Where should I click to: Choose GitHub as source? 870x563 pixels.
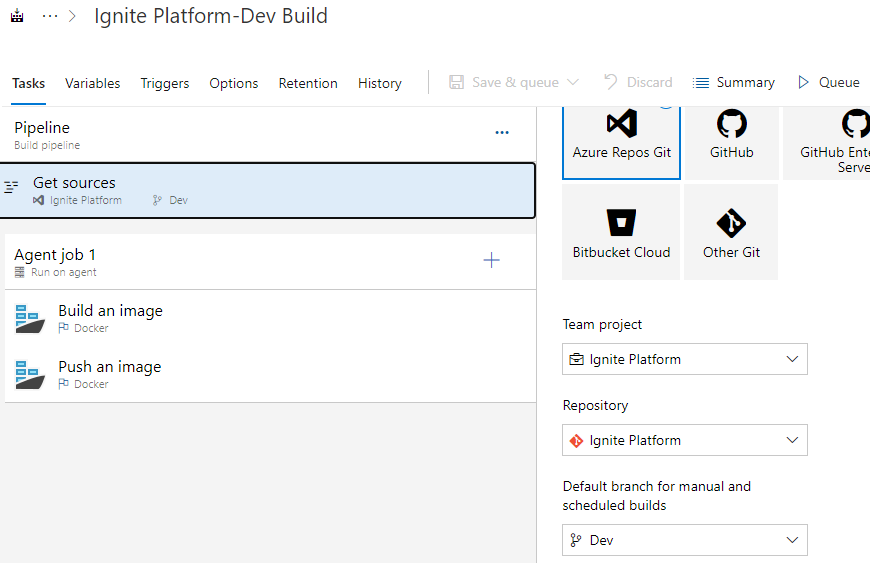point(732,143)
